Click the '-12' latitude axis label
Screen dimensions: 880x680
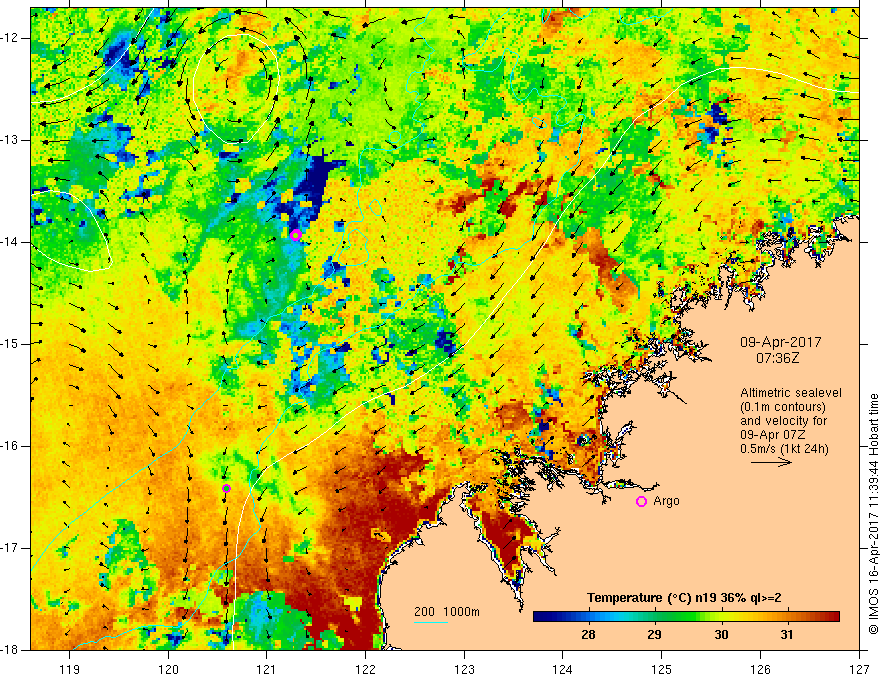click(x=11, y=38)
